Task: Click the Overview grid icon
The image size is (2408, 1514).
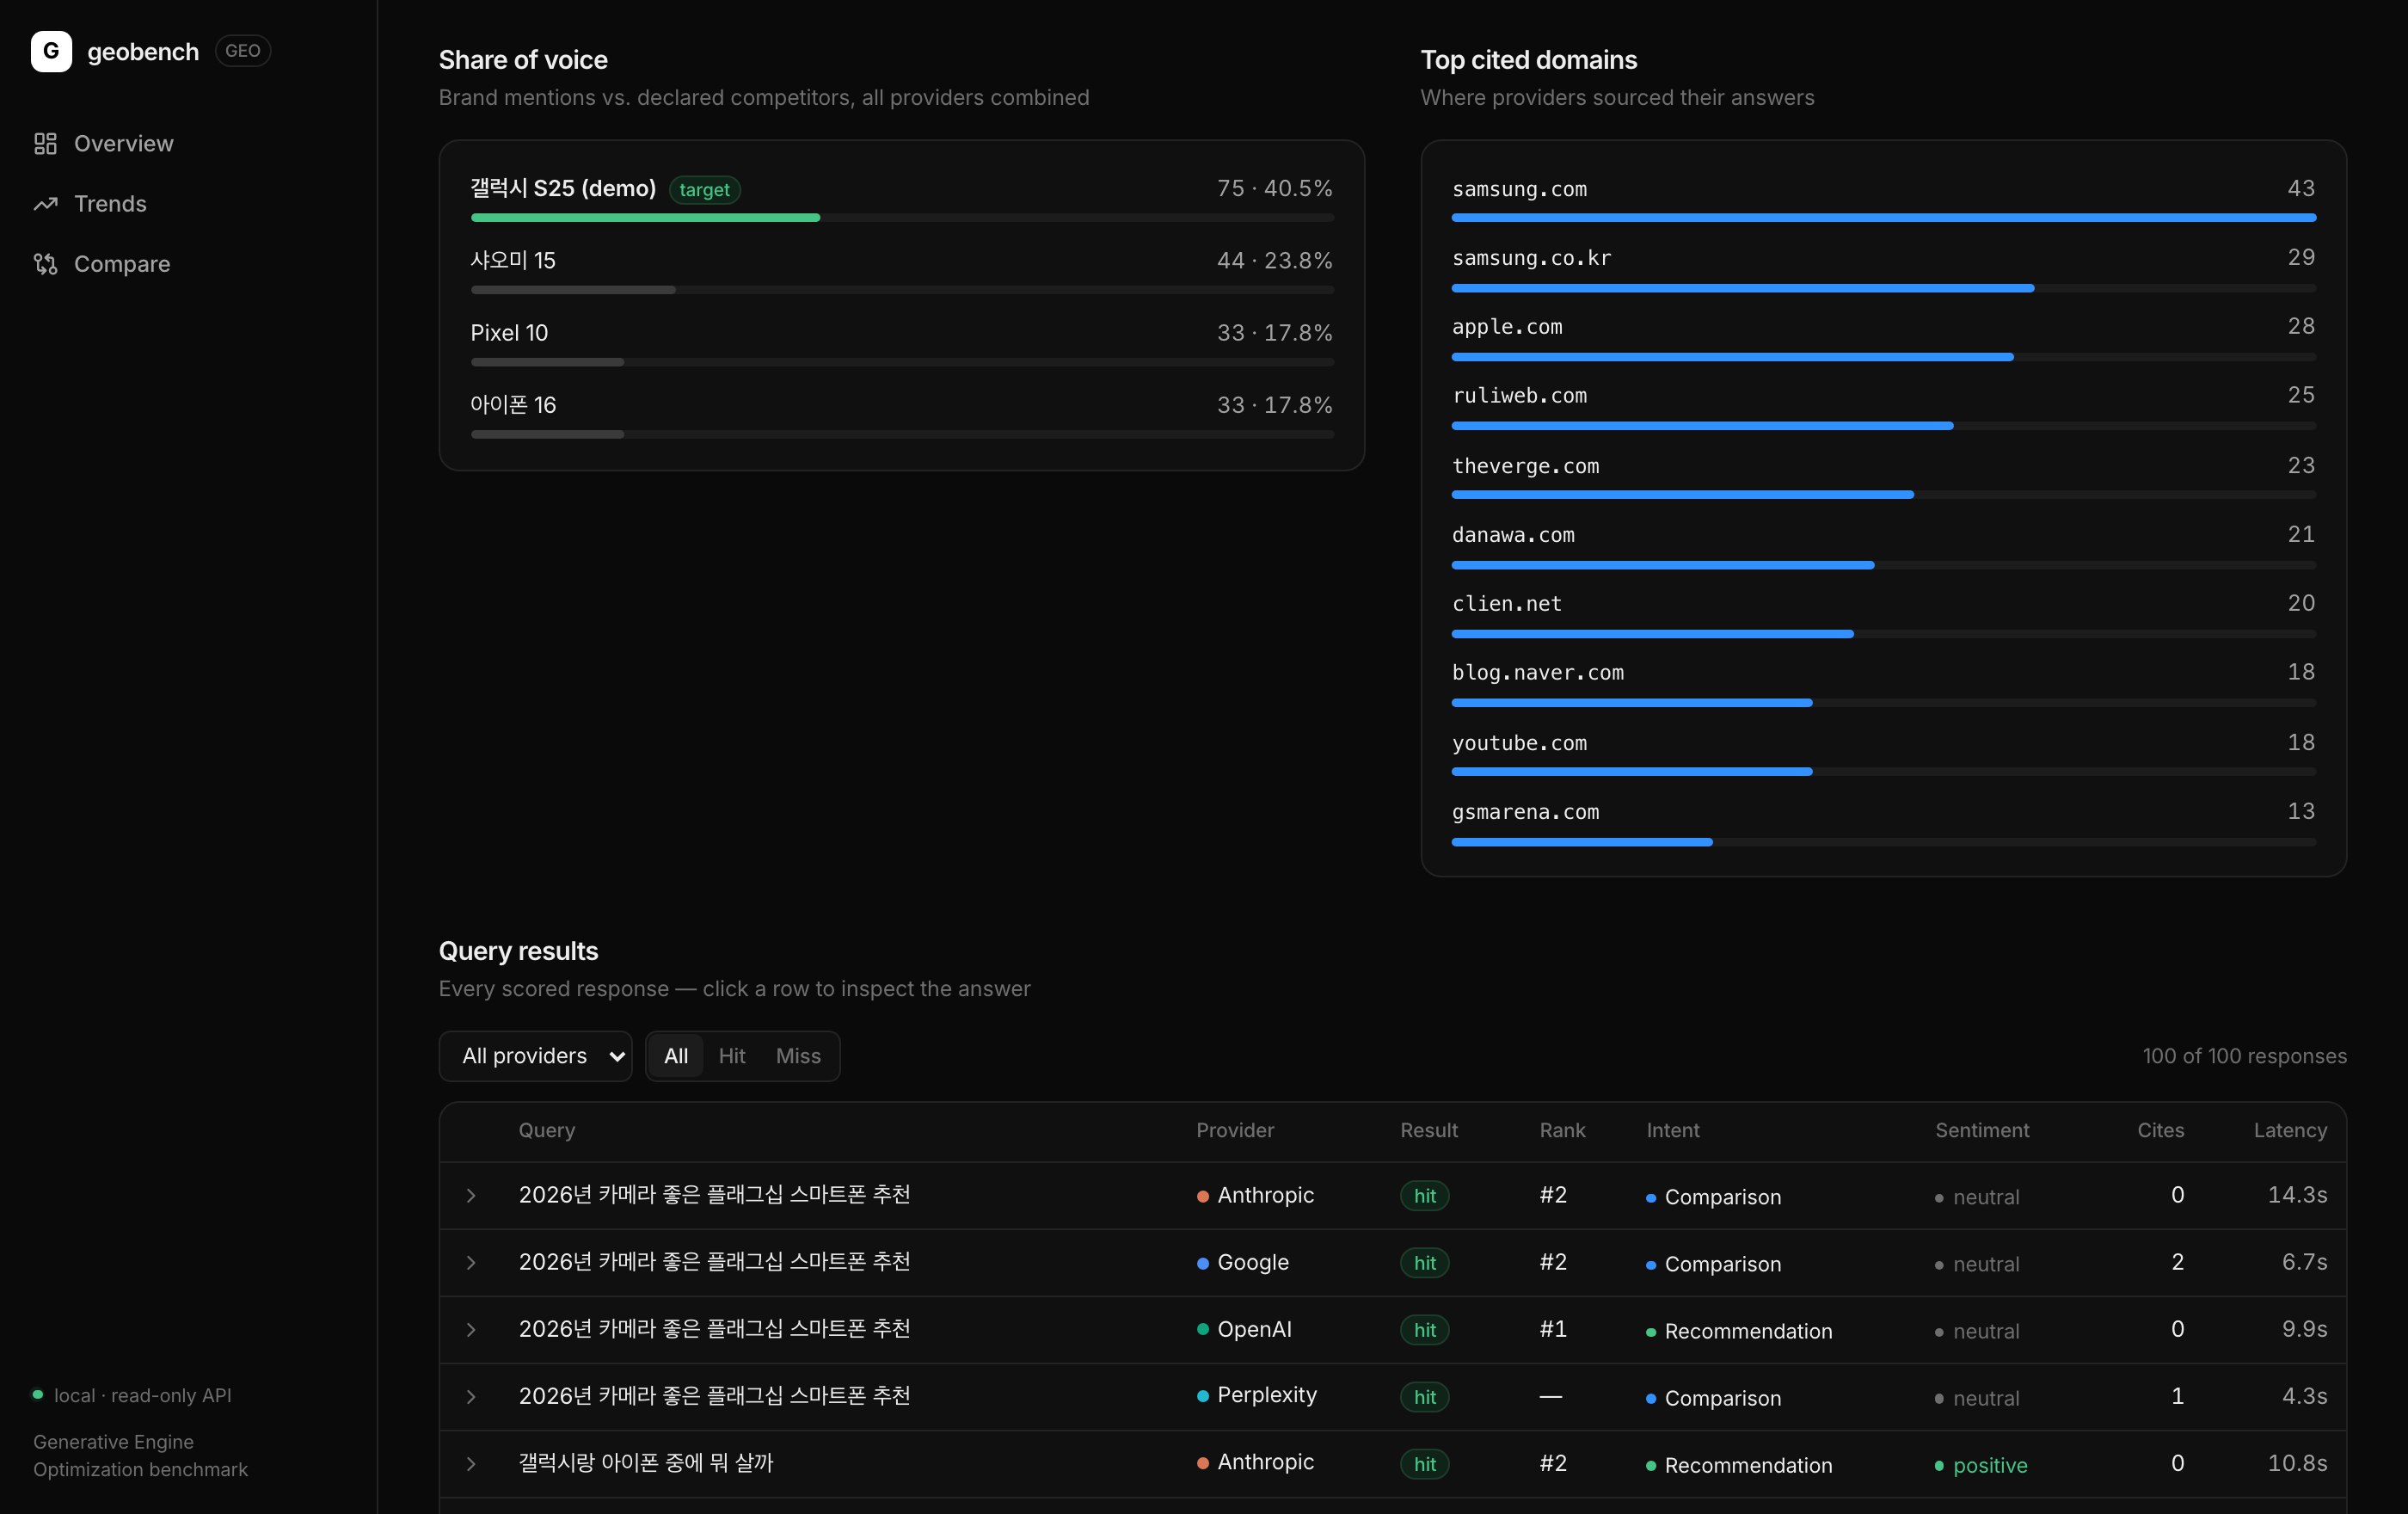Action: [x=45, y=144]
